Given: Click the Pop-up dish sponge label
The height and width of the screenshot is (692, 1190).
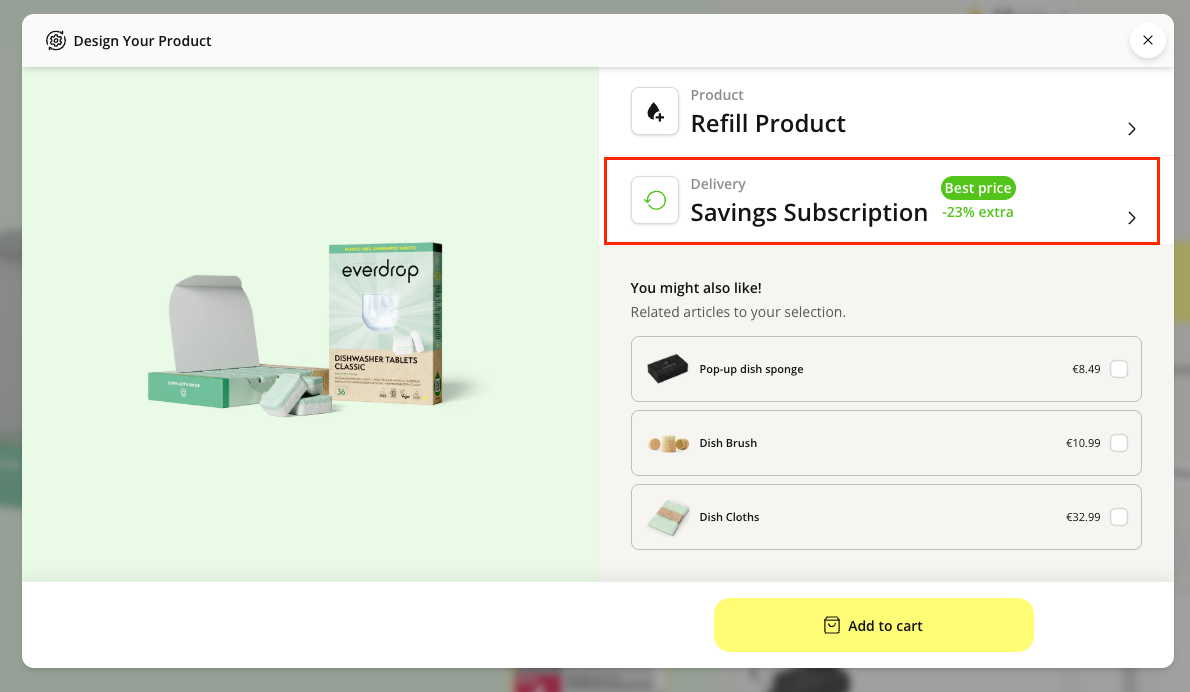Looking at the screenshot, I should 751,369.
